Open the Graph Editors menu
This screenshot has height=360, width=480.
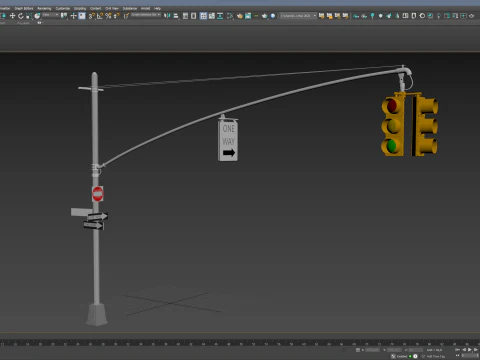[24, 8]
